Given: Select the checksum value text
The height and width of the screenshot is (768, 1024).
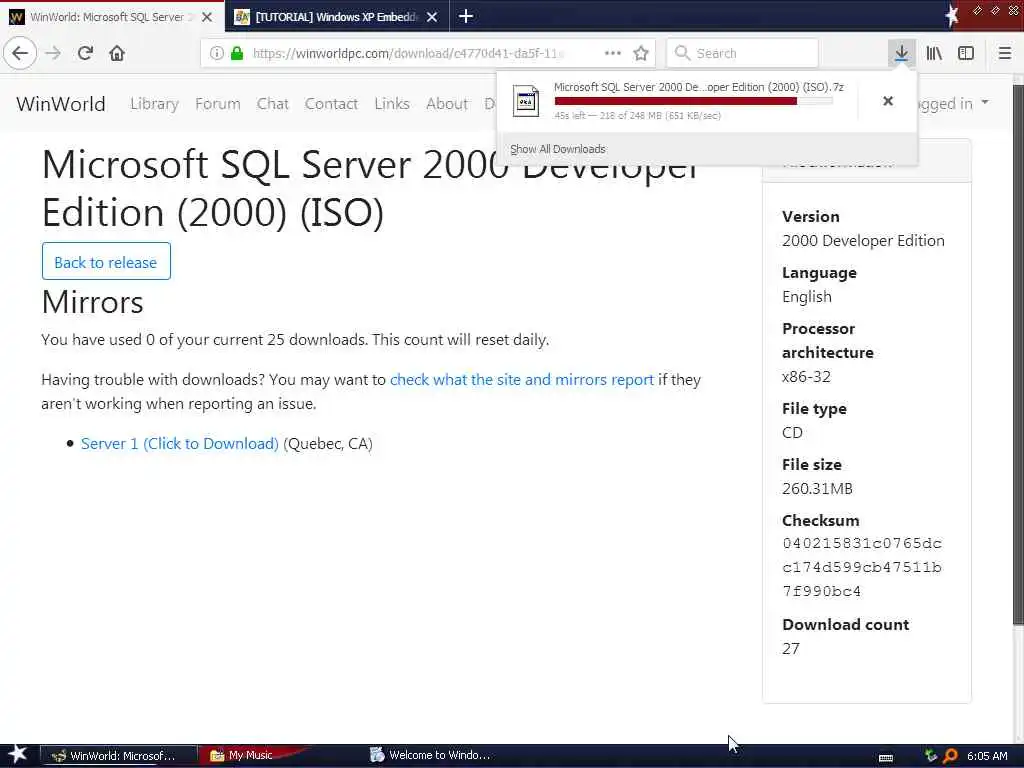Looking at the screenshot, I should (862, 567).
